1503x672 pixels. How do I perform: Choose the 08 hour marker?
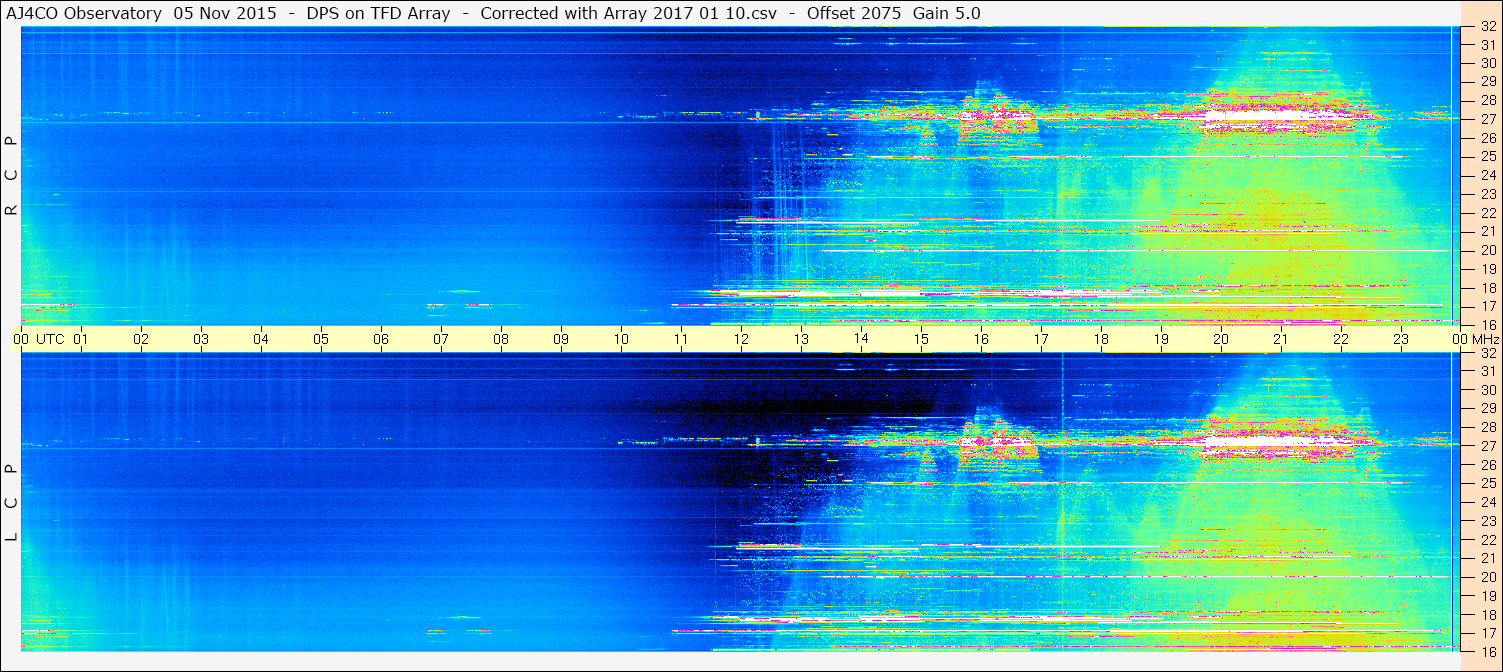point(501,339)
